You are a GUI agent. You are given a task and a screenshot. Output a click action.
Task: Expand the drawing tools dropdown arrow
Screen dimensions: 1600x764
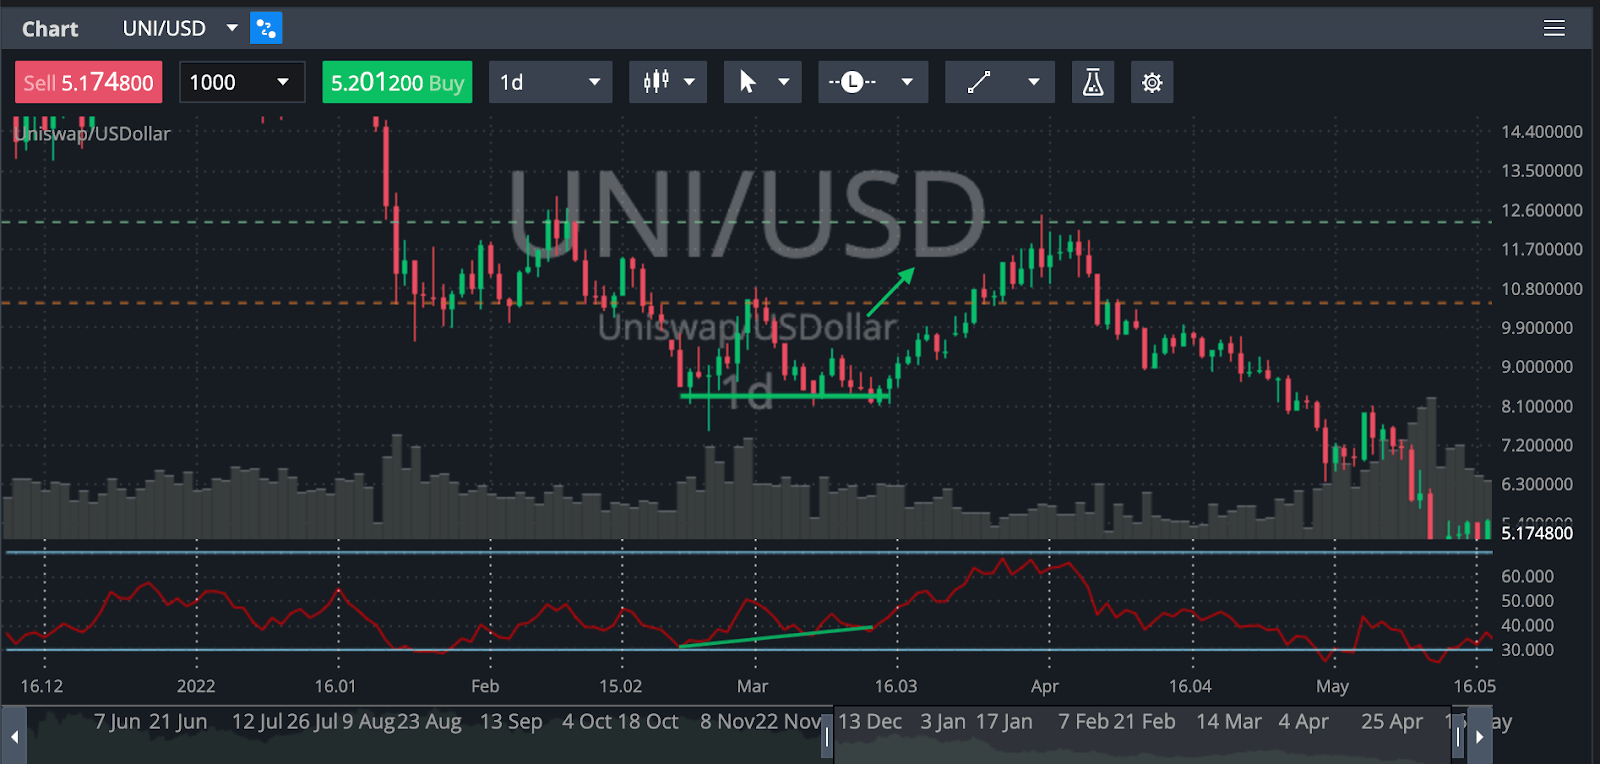(x=1034, y=82)
